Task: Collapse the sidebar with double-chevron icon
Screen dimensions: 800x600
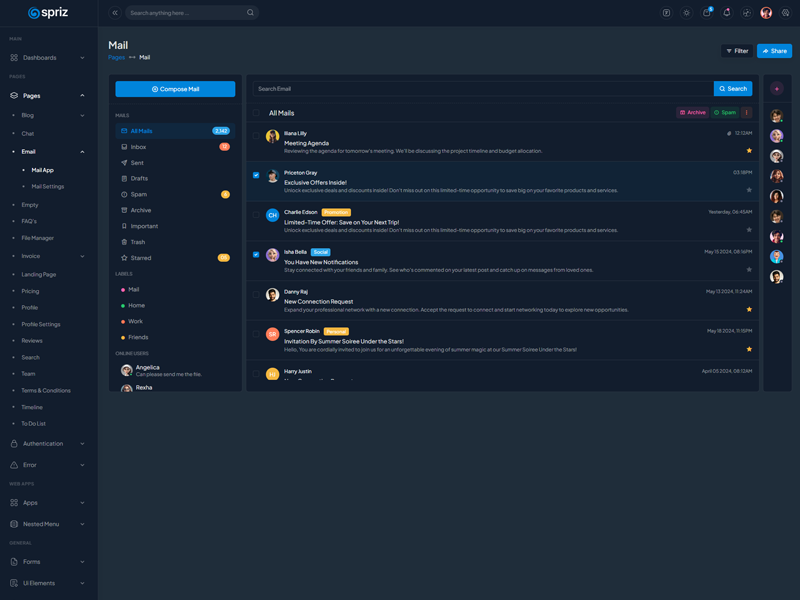Action: point(115,13)
